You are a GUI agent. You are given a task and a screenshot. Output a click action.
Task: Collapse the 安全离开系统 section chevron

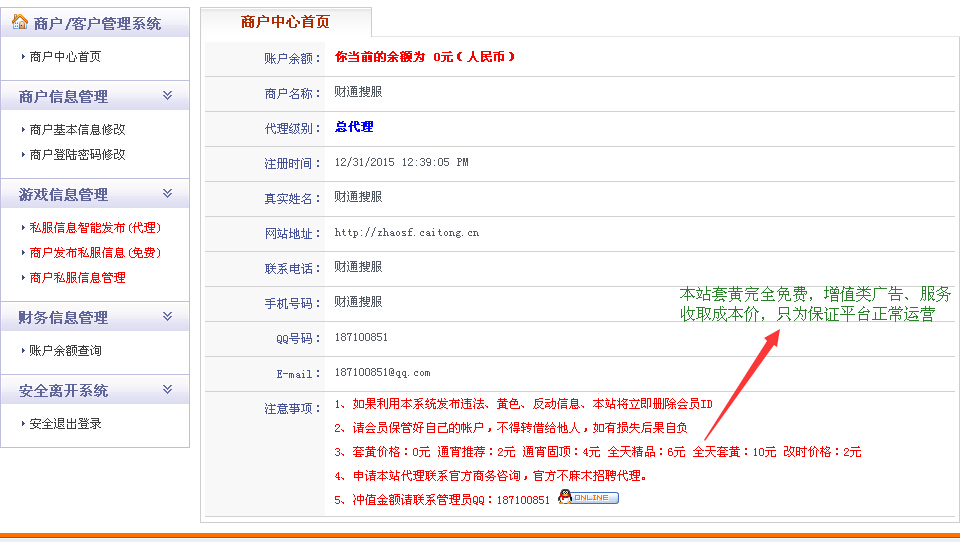pos(167,390)
